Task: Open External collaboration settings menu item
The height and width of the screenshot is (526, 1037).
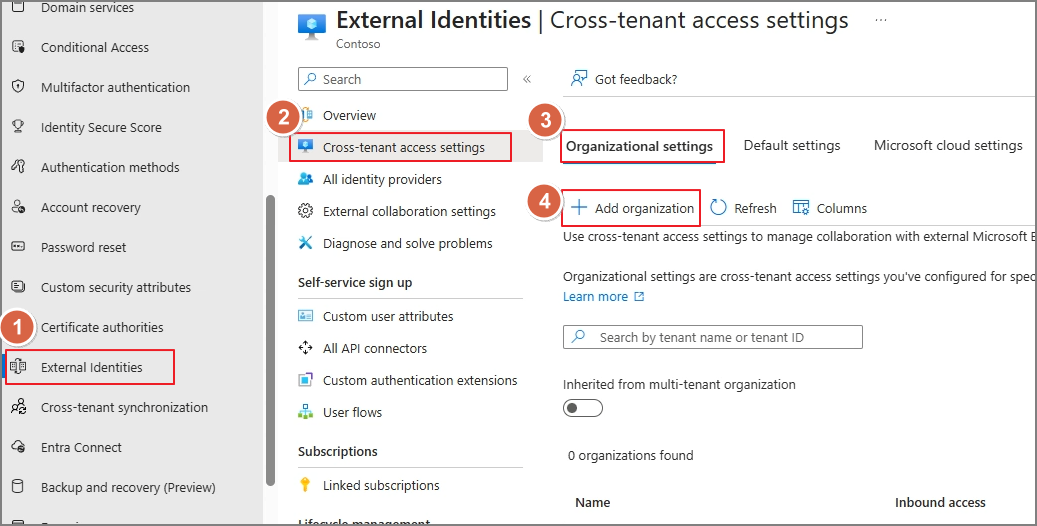Action: [411, 211]
